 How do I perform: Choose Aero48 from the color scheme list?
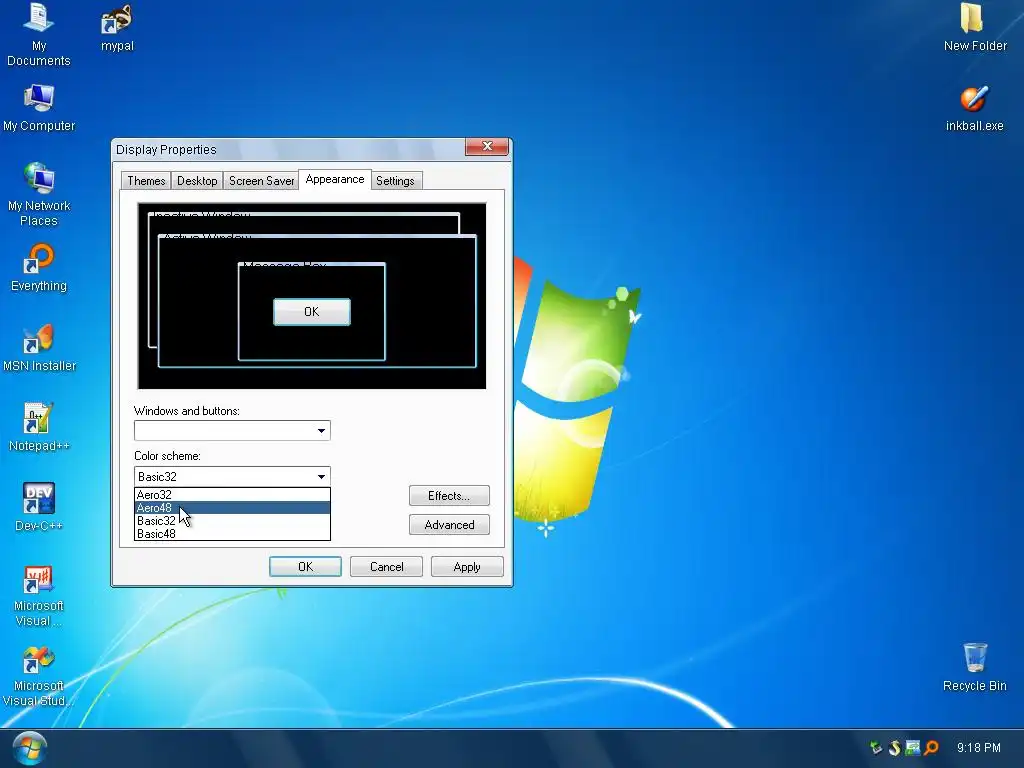point(232,508)
